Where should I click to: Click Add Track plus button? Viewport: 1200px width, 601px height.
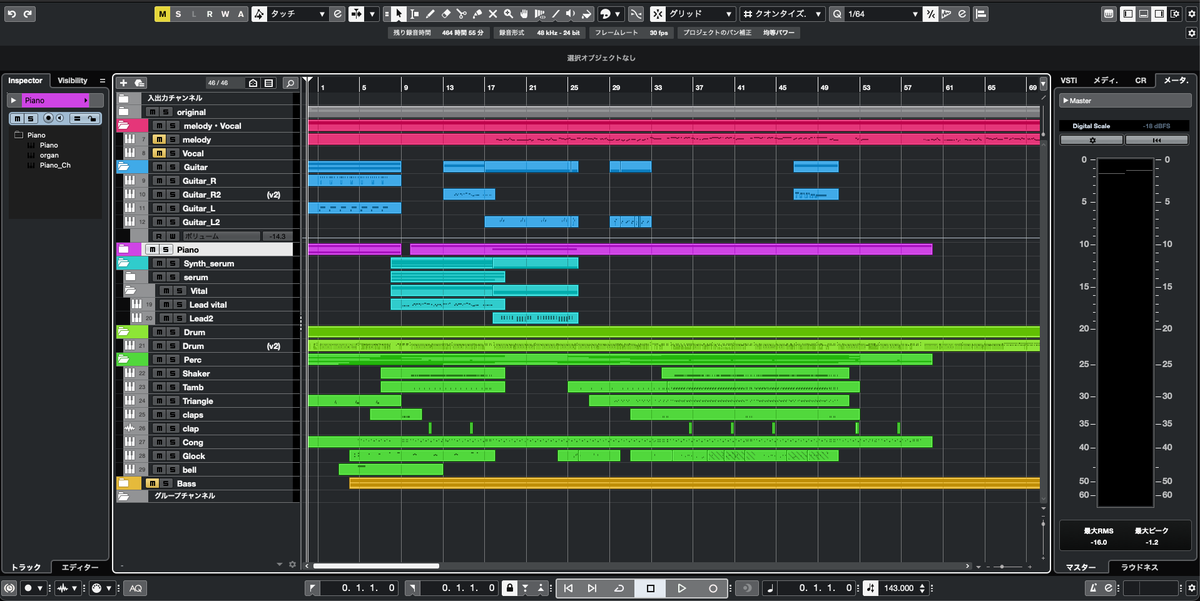click(x=124, y=83)
